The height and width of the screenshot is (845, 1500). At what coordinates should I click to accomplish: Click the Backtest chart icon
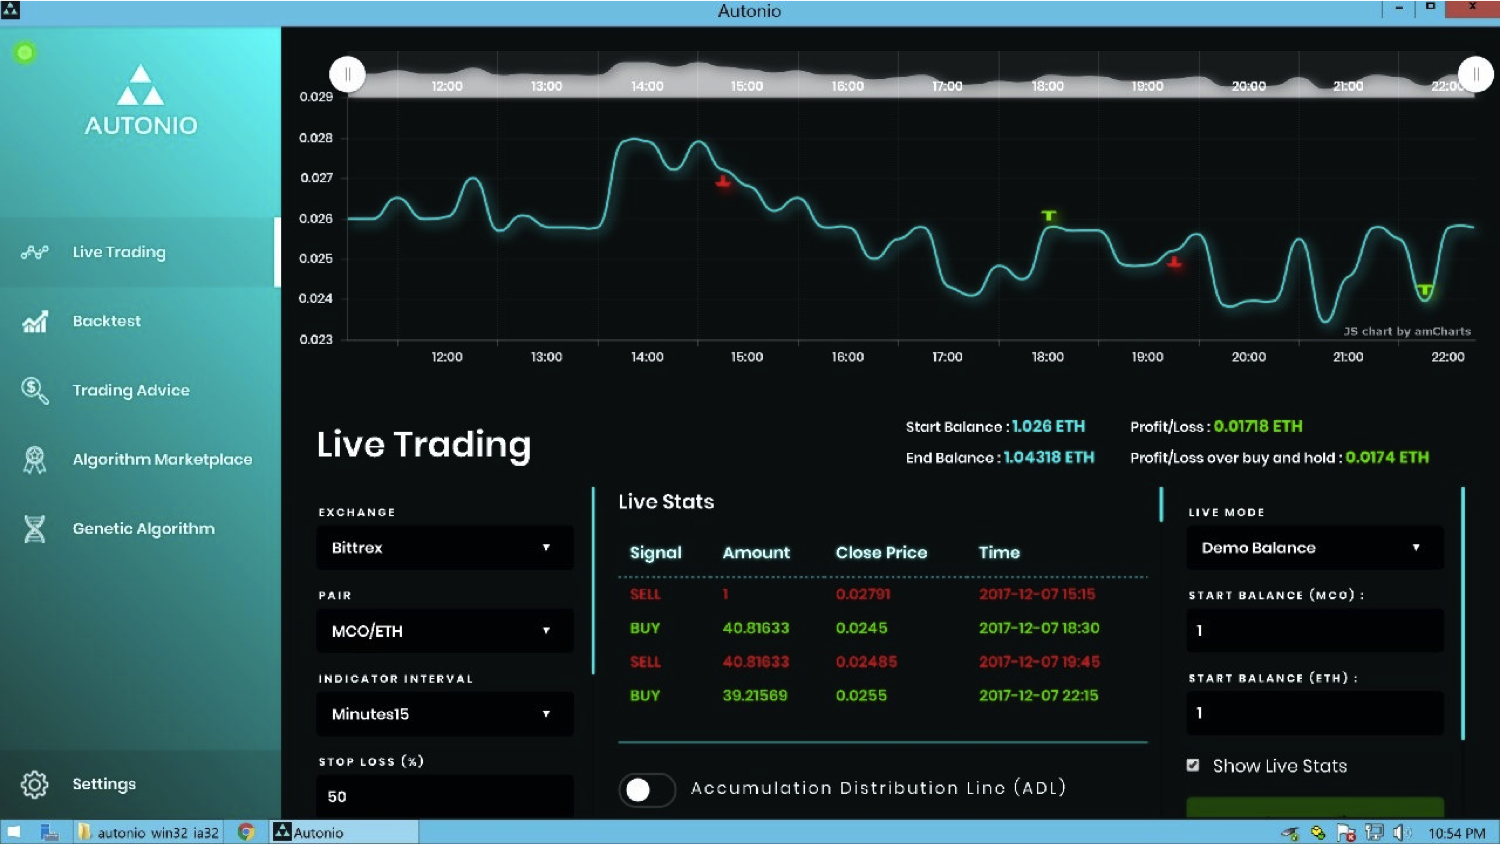click(35, 321)
